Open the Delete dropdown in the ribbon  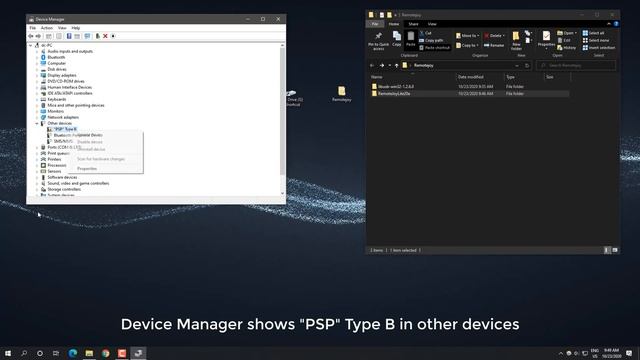(494, 36)
